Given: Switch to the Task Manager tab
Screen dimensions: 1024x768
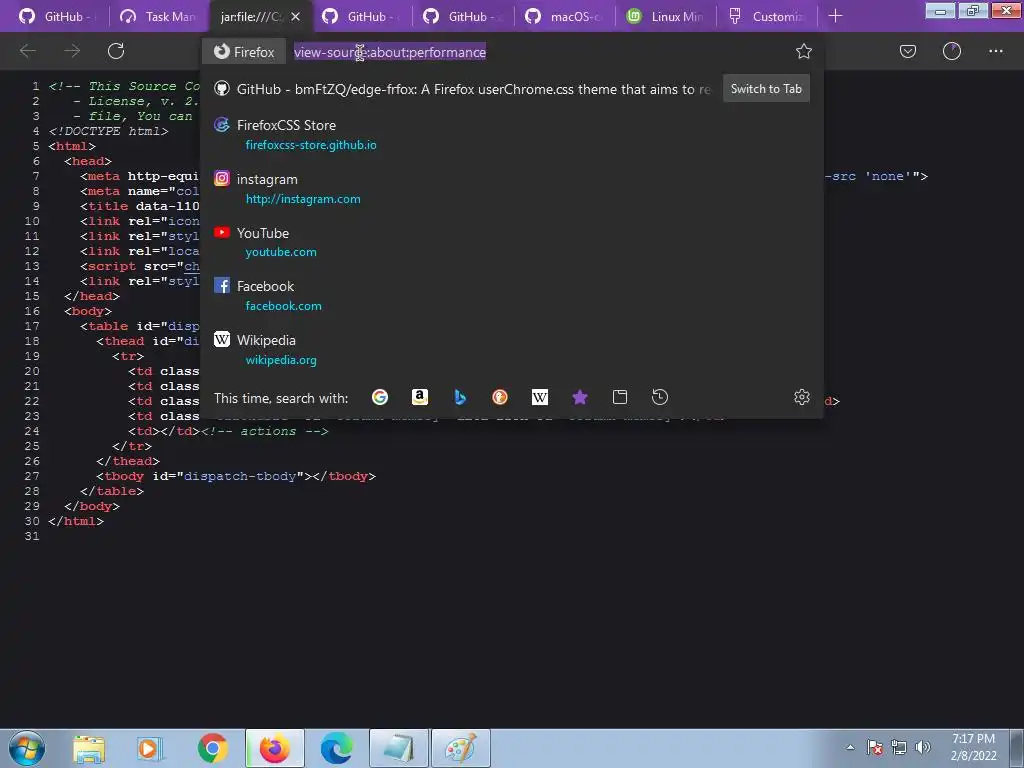Looking at the screenshot, I should coord(159,16).
